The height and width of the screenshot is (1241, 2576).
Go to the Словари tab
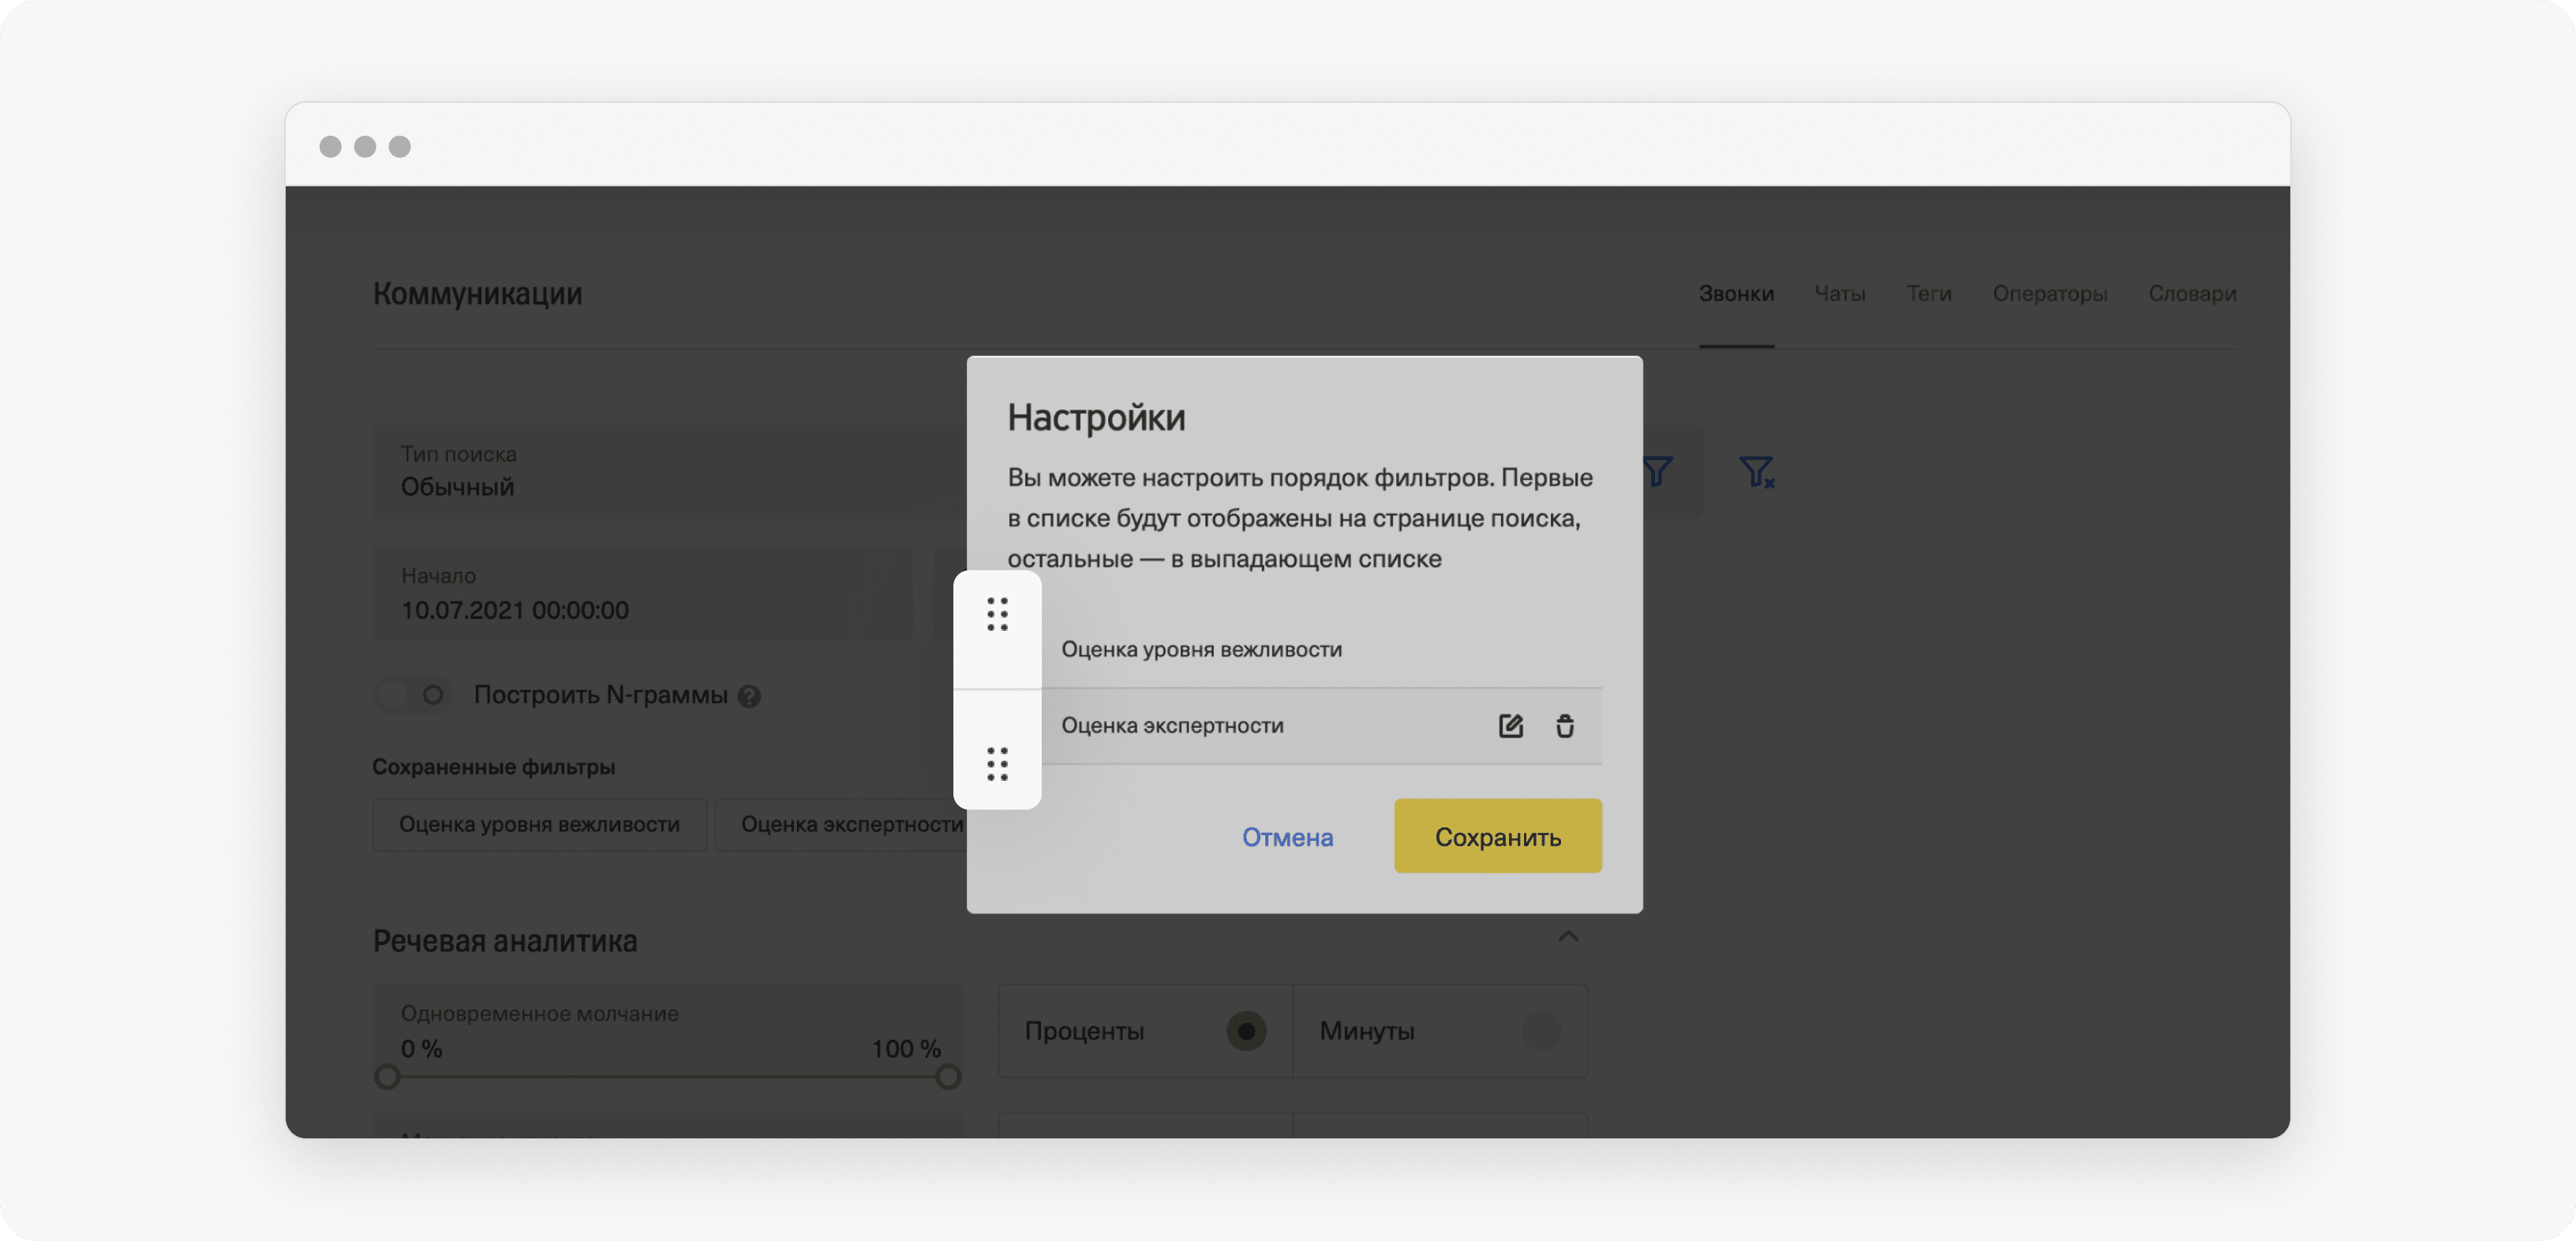coord(2192,294)
